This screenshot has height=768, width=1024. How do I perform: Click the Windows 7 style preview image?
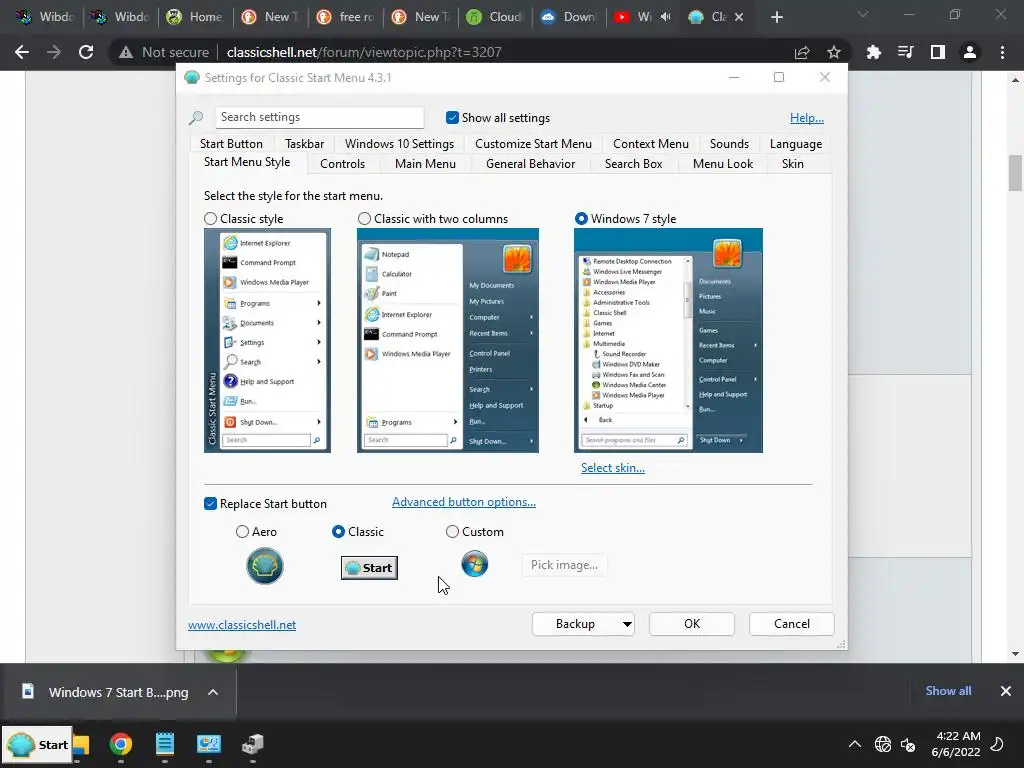click(x=668, y=340)
